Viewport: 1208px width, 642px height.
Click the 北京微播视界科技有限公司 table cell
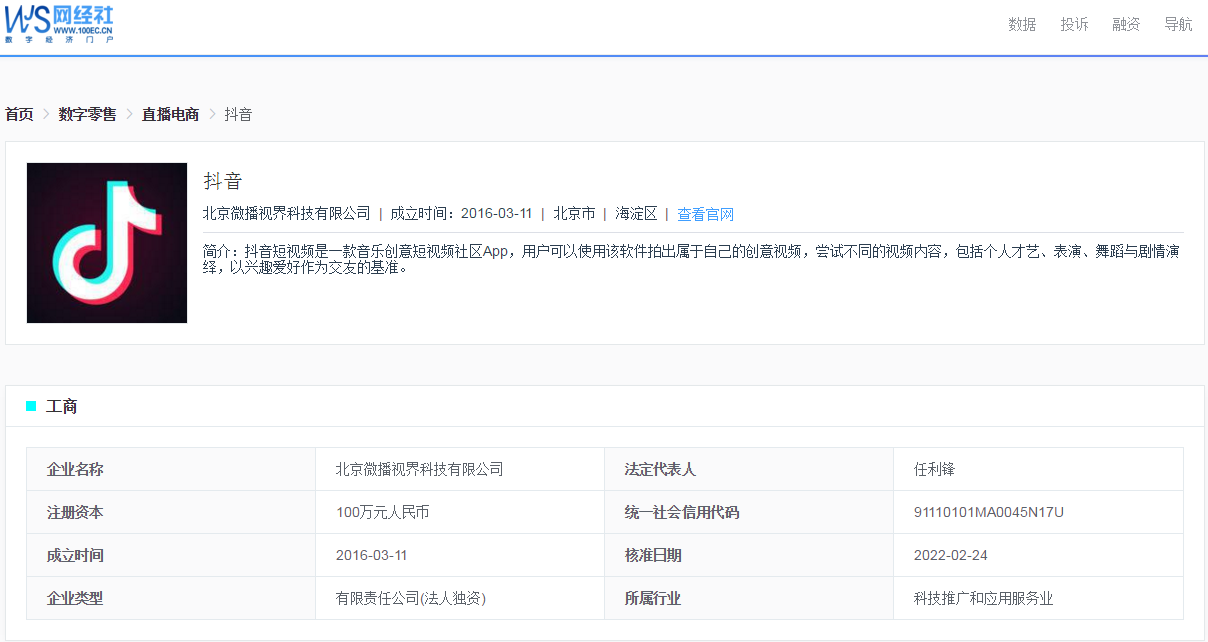(x=460, y=469)
